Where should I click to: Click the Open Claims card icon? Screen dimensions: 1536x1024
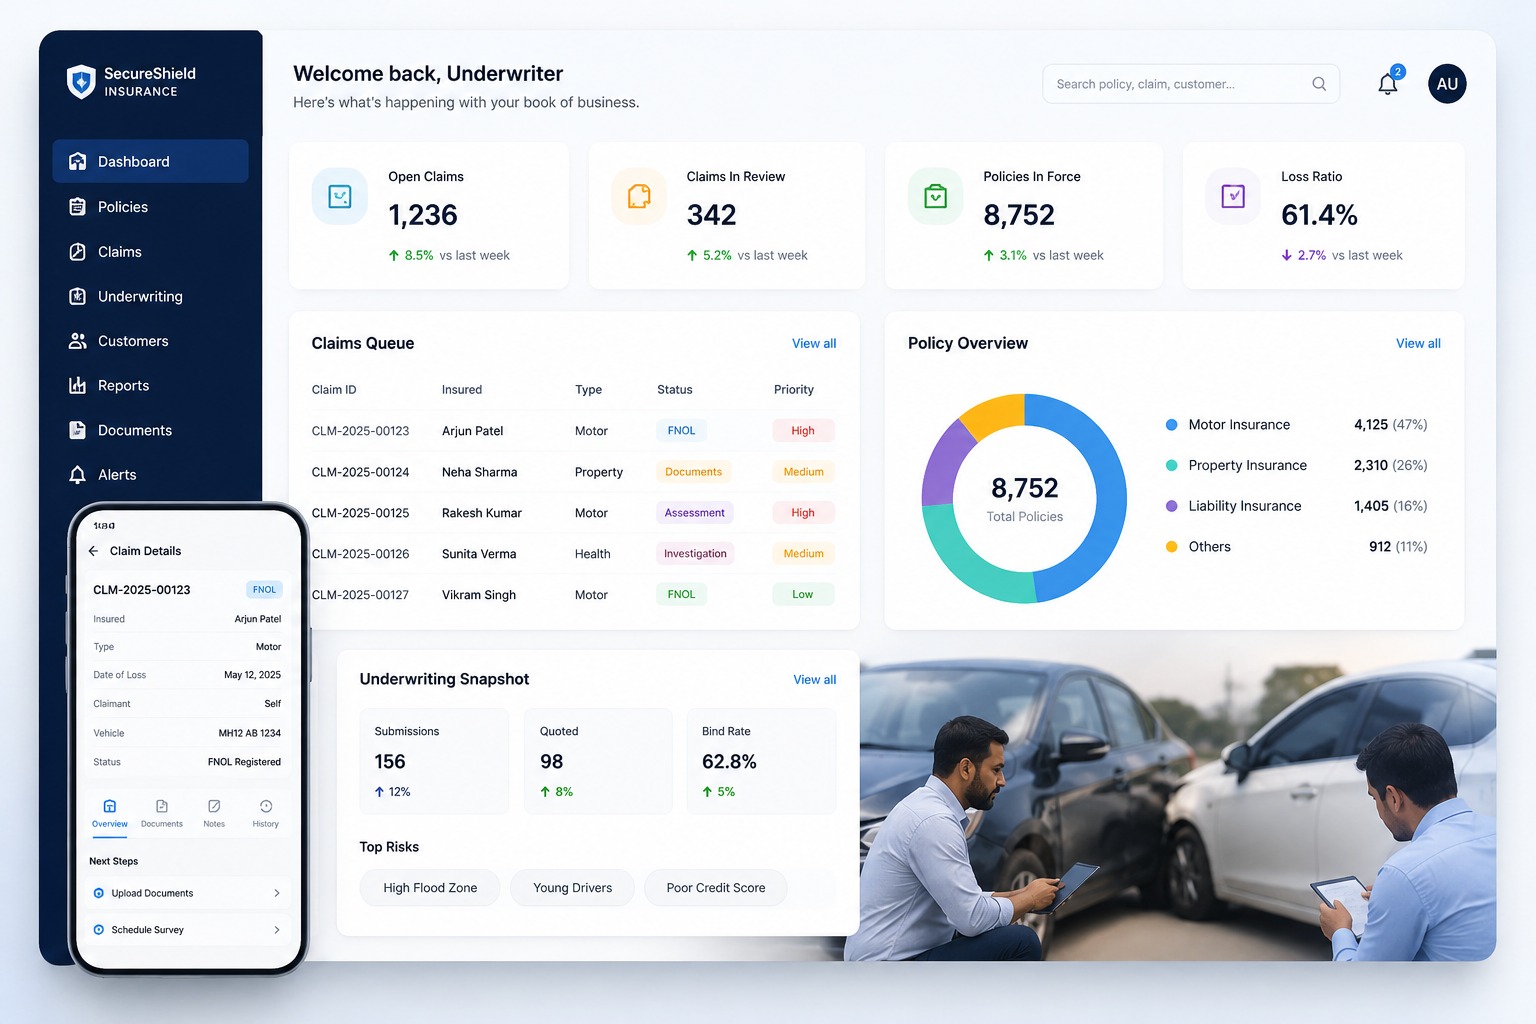pyautogui.click(x=340, y=196)
